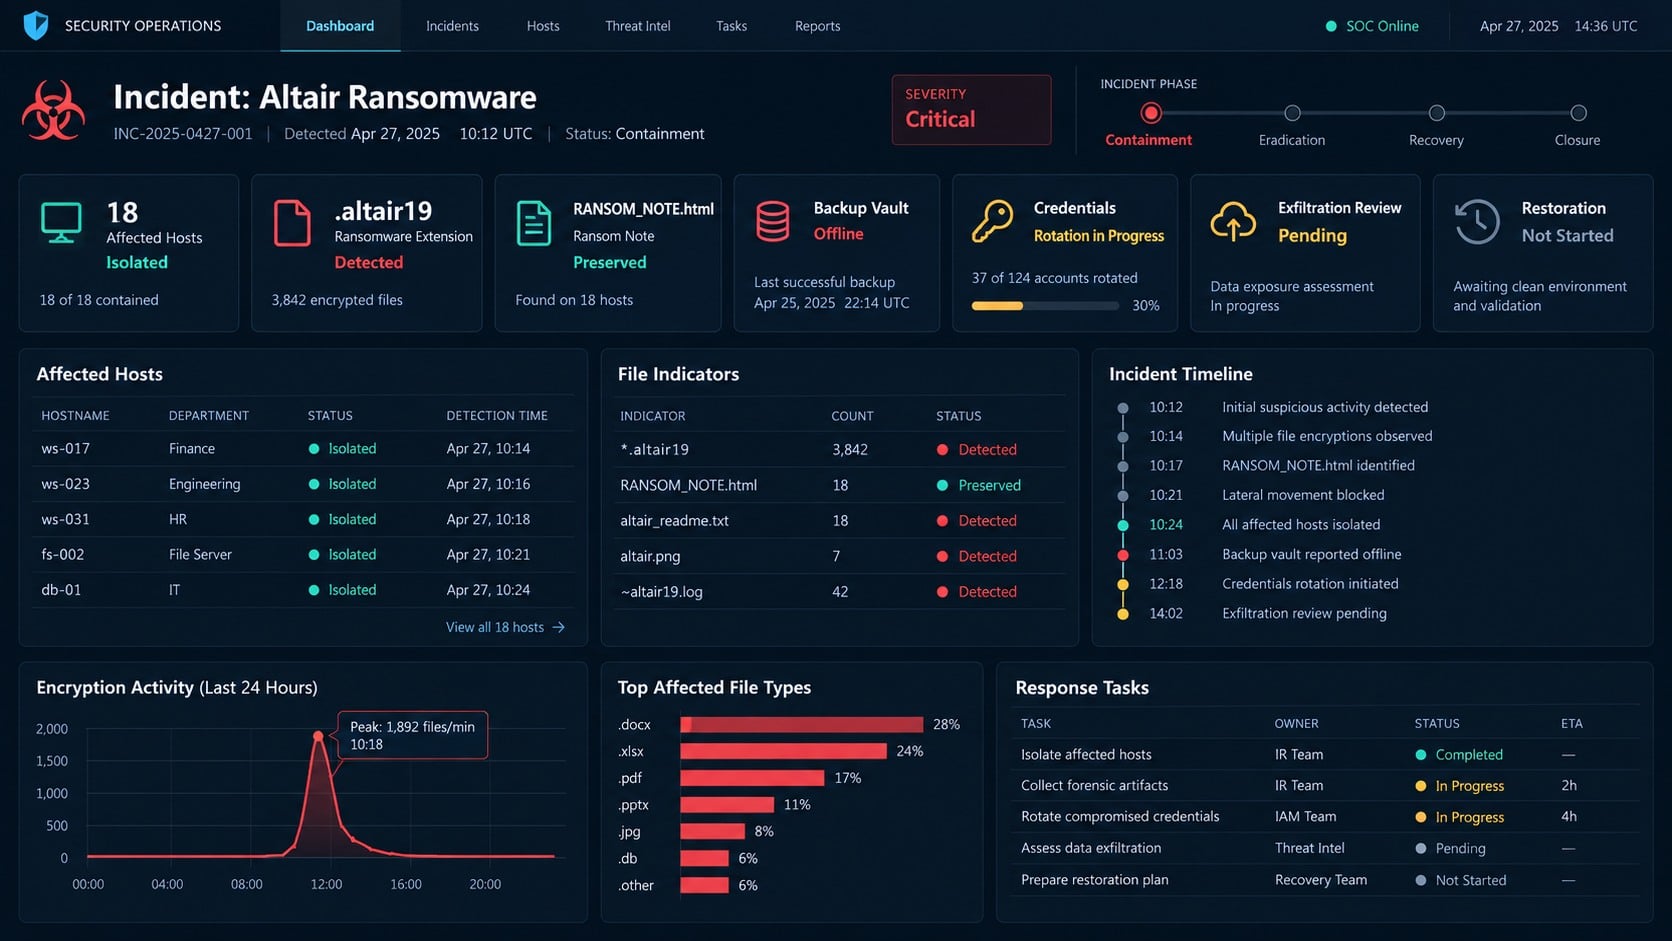Viewport: 1672px width, 941px height.
Task: Click the Exfiltration Review cloud upload icon
Action: pyautogui.click(x=1233, y=221)
